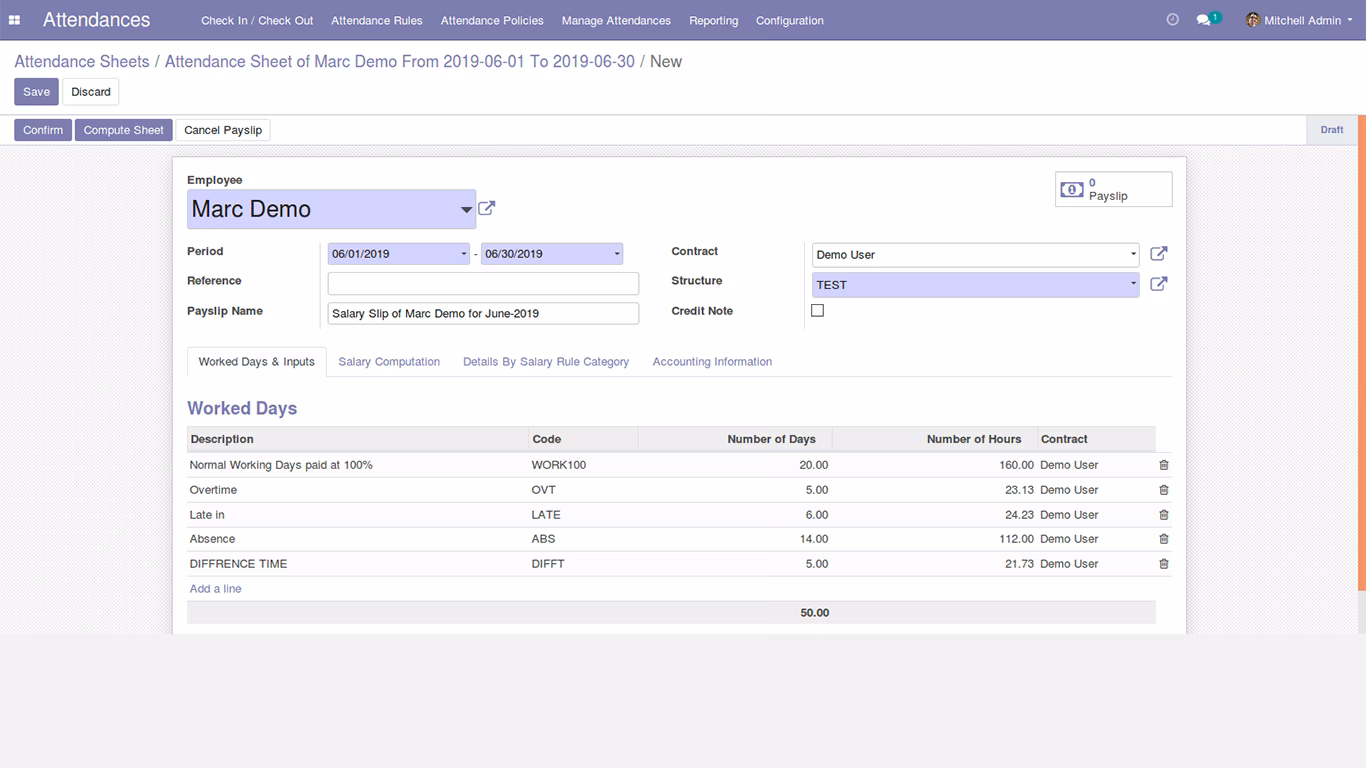Switch to the Salary Computation tab
1366x768 pixels.
click(x=389, y=362)
